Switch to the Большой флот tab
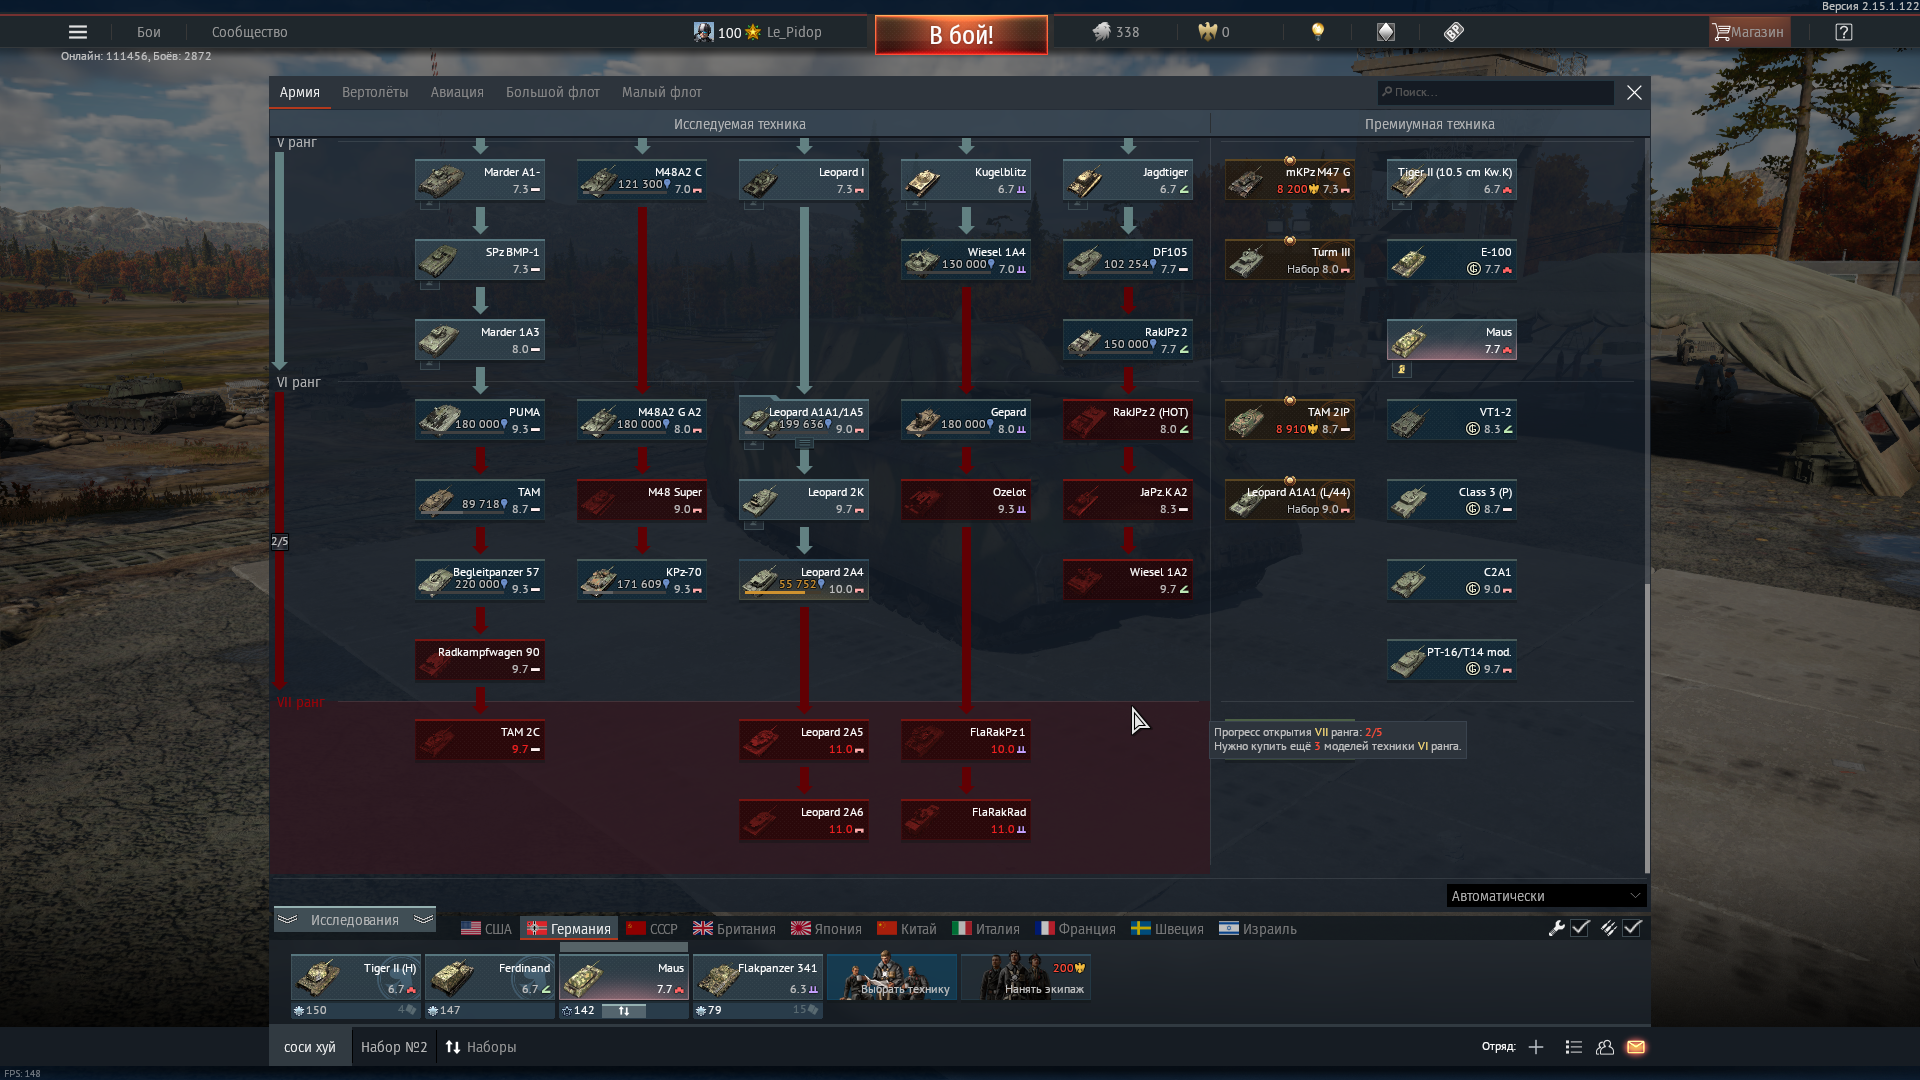This screenshot has width=1920, height=1080. coord(553,92)
